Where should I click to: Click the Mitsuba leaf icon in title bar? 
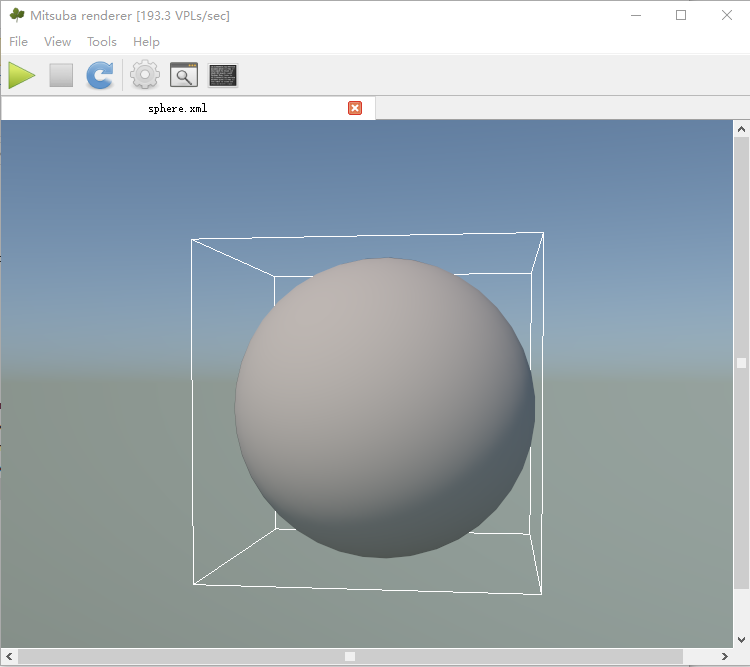(17, 15)
